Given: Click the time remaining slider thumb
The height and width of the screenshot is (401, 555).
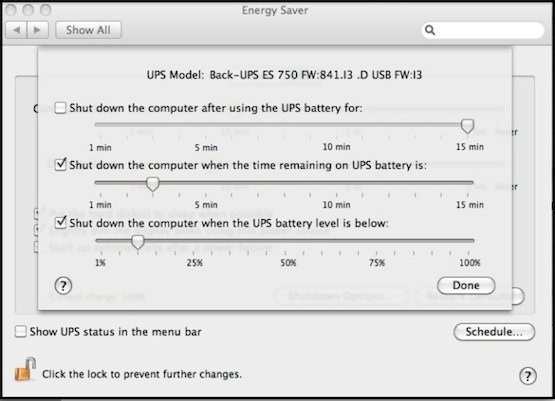Looking at the screenshot, I should [x=153, y=184].
